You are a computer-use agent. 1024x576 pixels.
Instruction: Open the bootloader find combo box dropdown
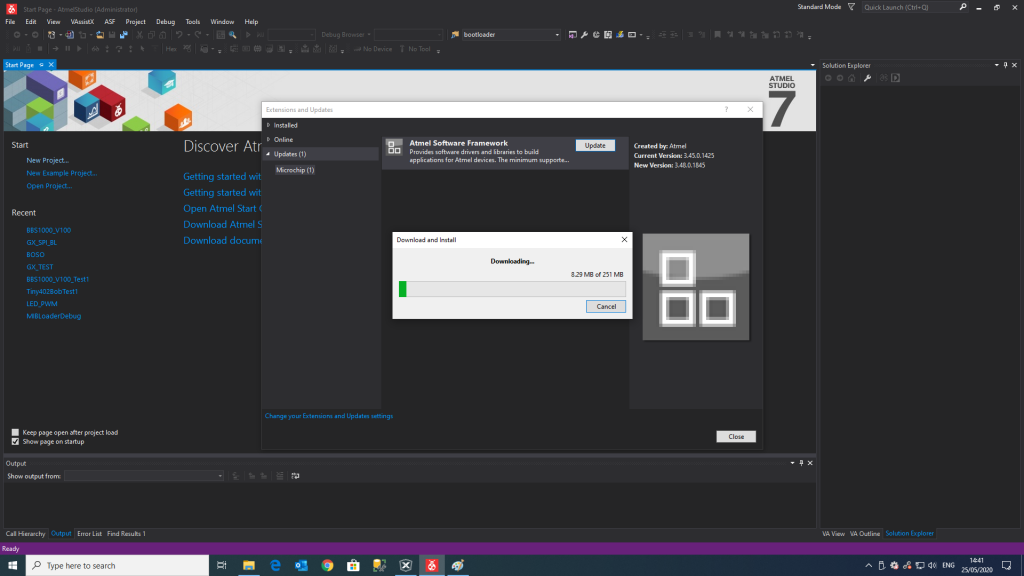[557, 35]
